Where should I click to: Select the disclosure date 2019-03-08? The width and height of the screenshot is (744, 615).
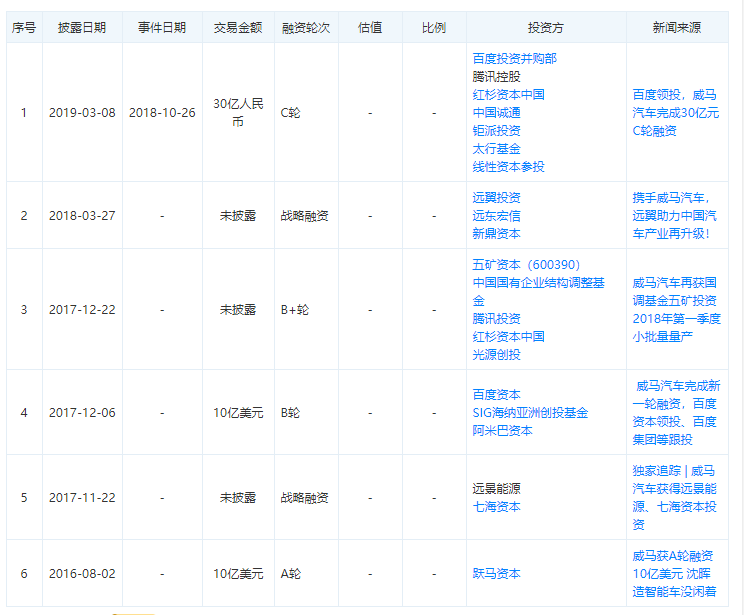pyautogui.click(x=82, y=112)
